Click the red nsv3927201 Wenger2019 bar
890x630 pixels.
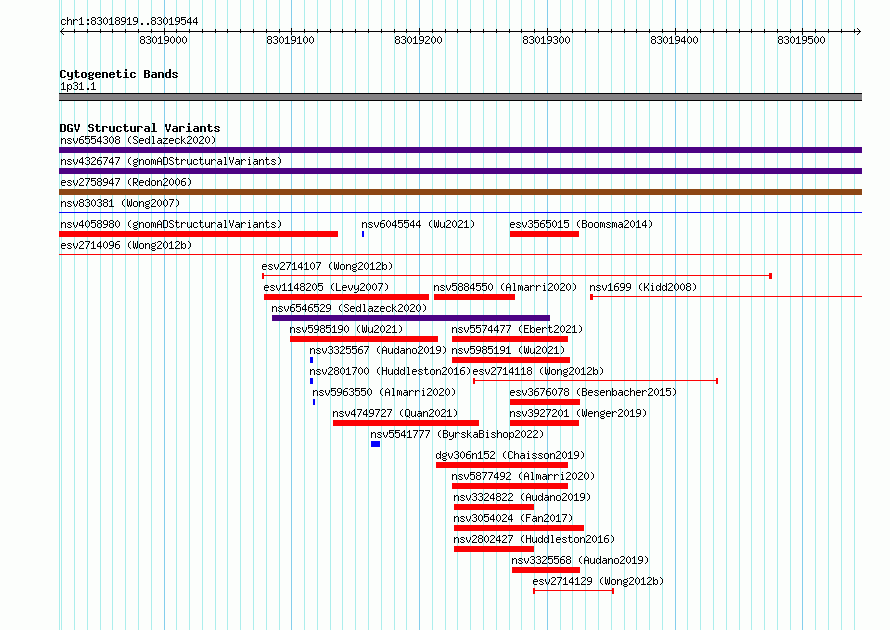[544, 423]
